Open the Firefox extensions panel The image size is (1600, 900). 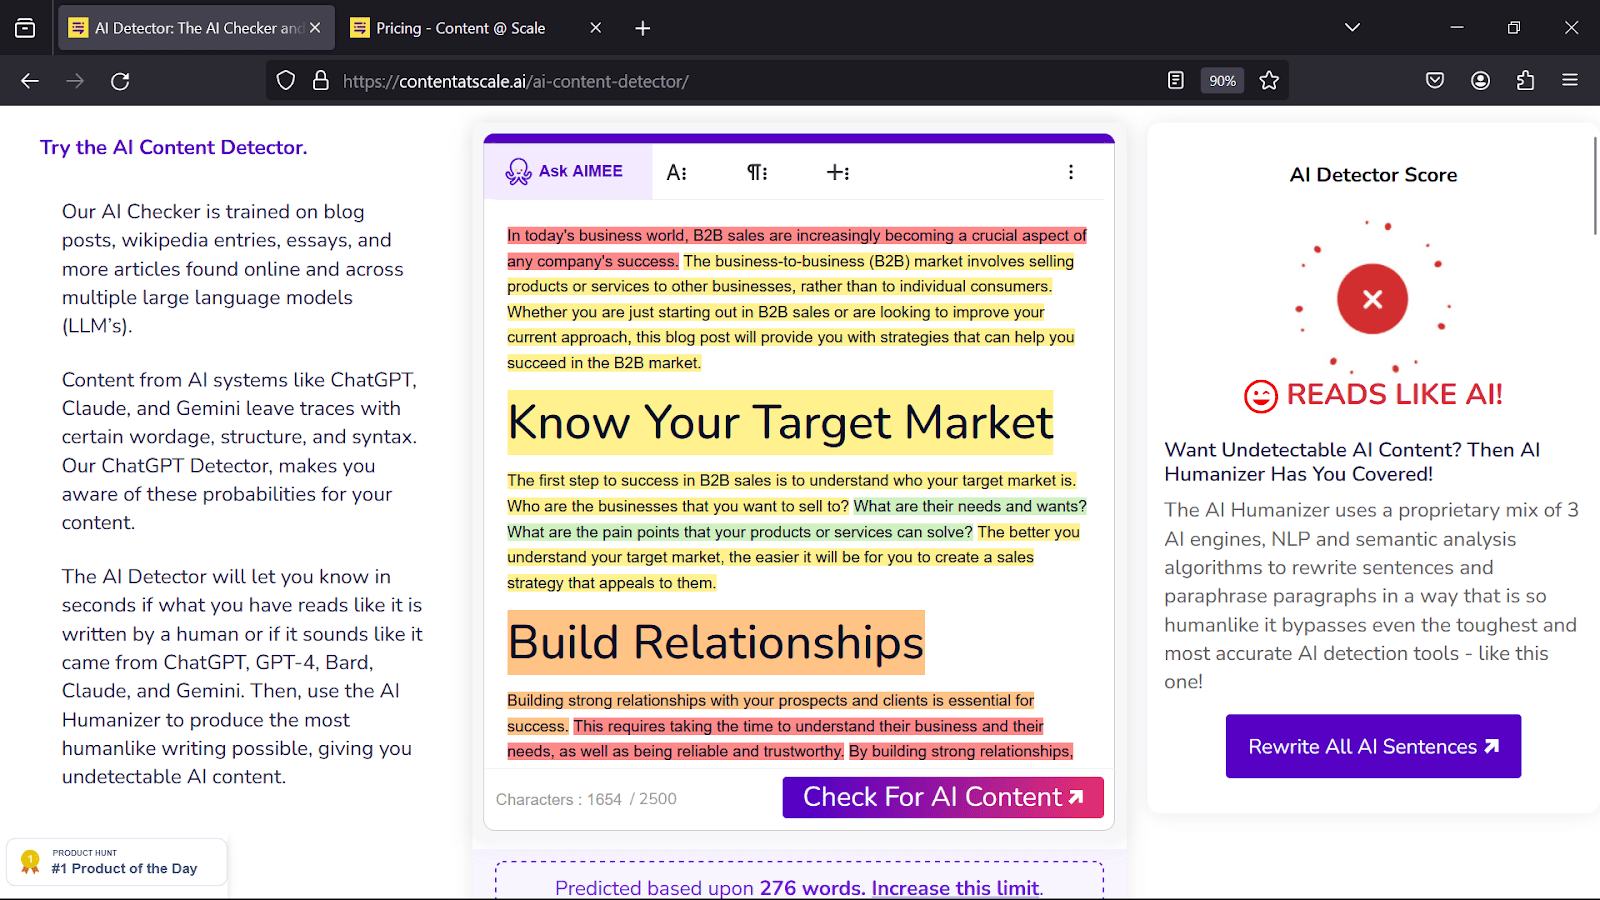[x=1525, y=81]
